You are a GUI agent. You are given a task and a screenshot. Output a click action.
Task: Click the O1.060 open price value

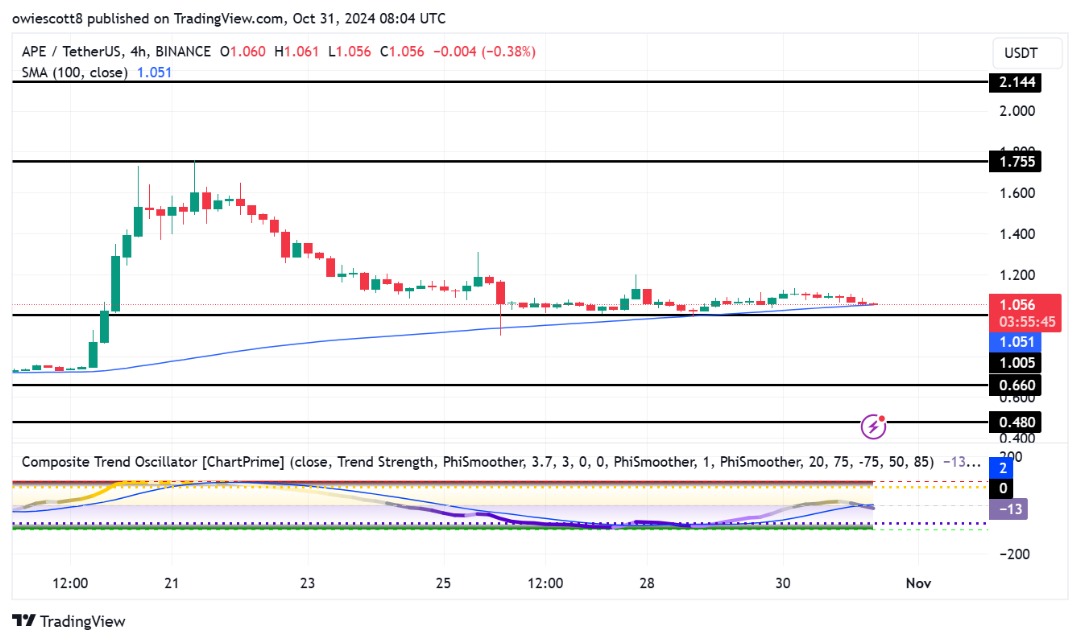(242, 52)
